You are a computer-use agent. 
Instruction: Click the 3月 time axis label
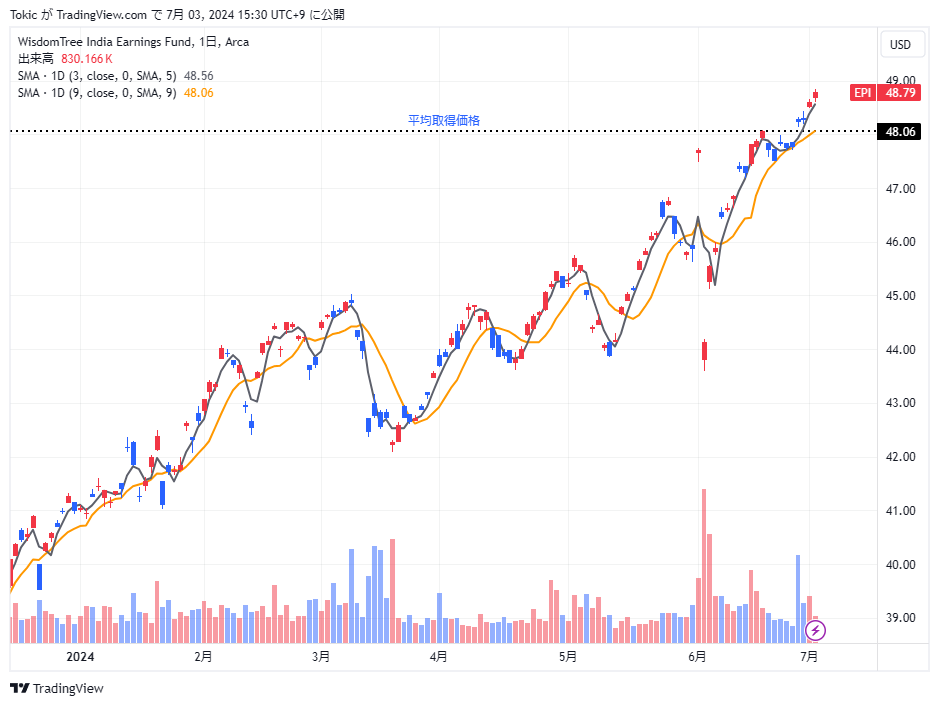click(x=321, y=657)
